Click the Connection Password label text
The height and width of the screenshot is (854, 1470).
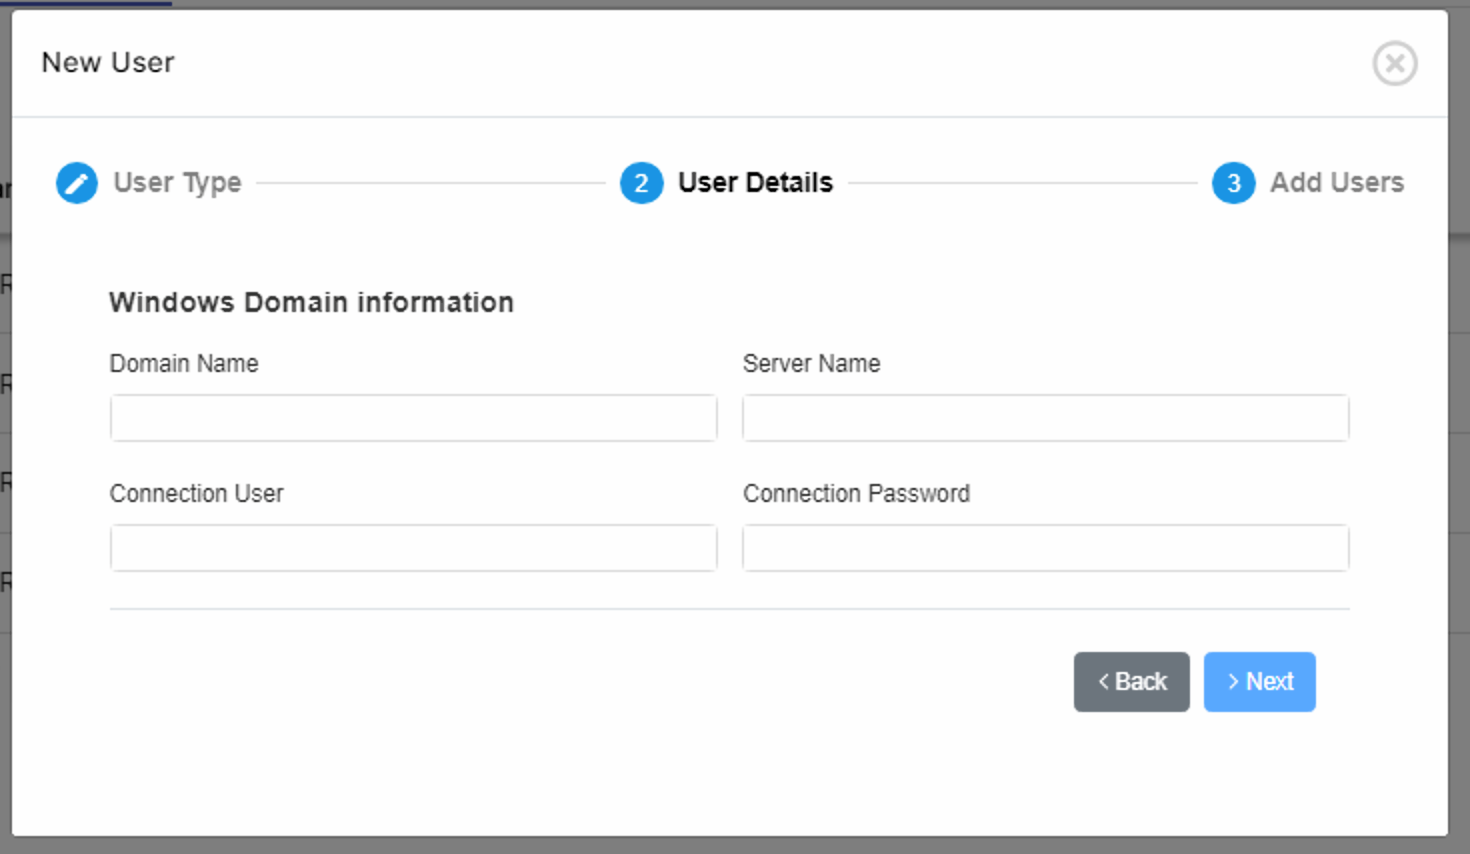point(856,494)
